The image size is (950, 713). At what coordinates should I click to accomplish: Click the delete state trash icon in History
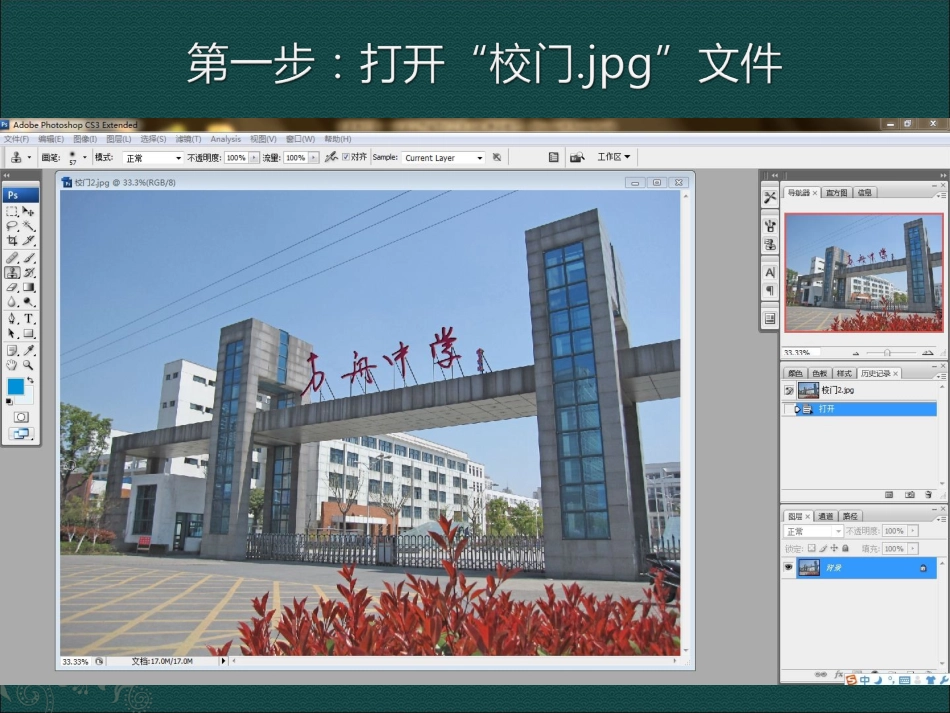coord(928,495)
